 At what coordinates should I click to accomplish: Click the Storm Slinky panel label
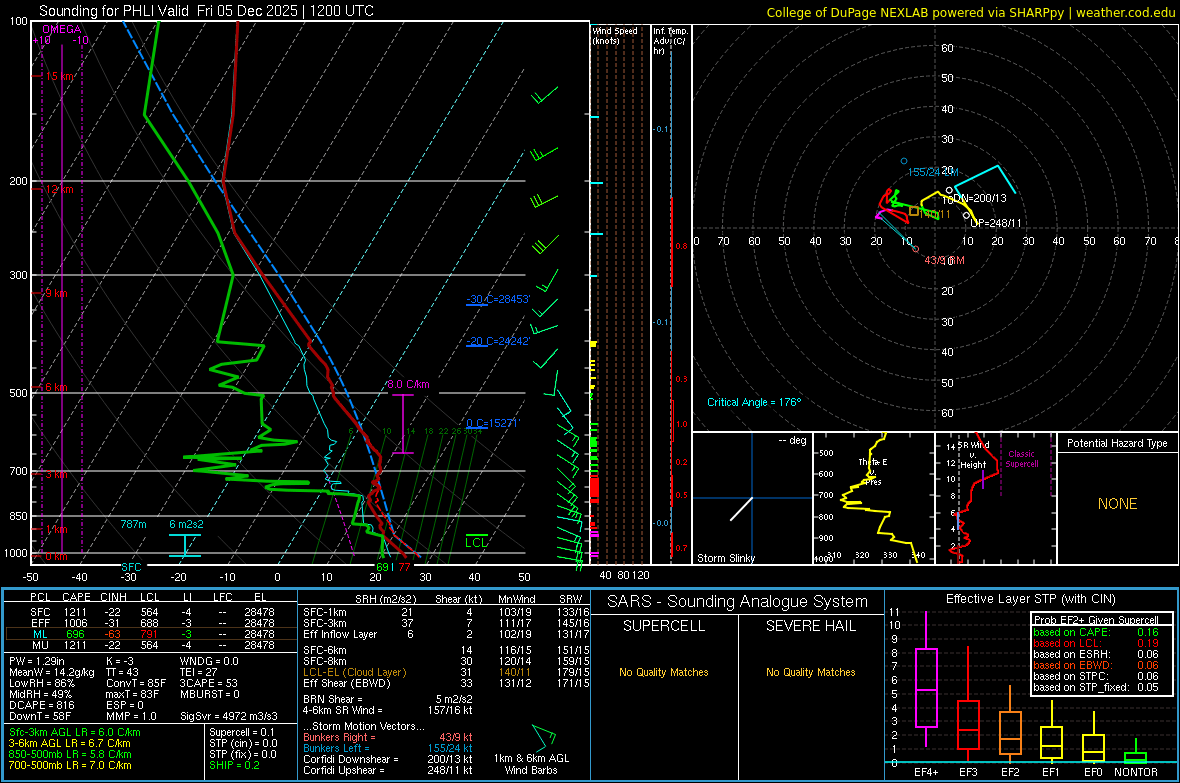point(725,558)
